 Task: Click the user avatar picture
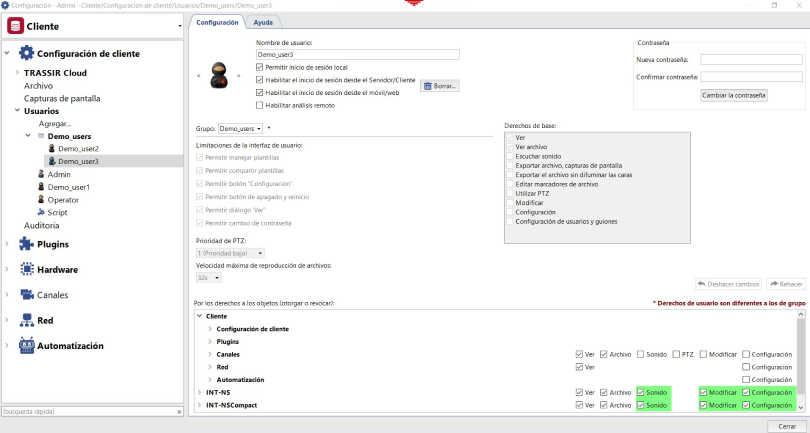(224, 76)
